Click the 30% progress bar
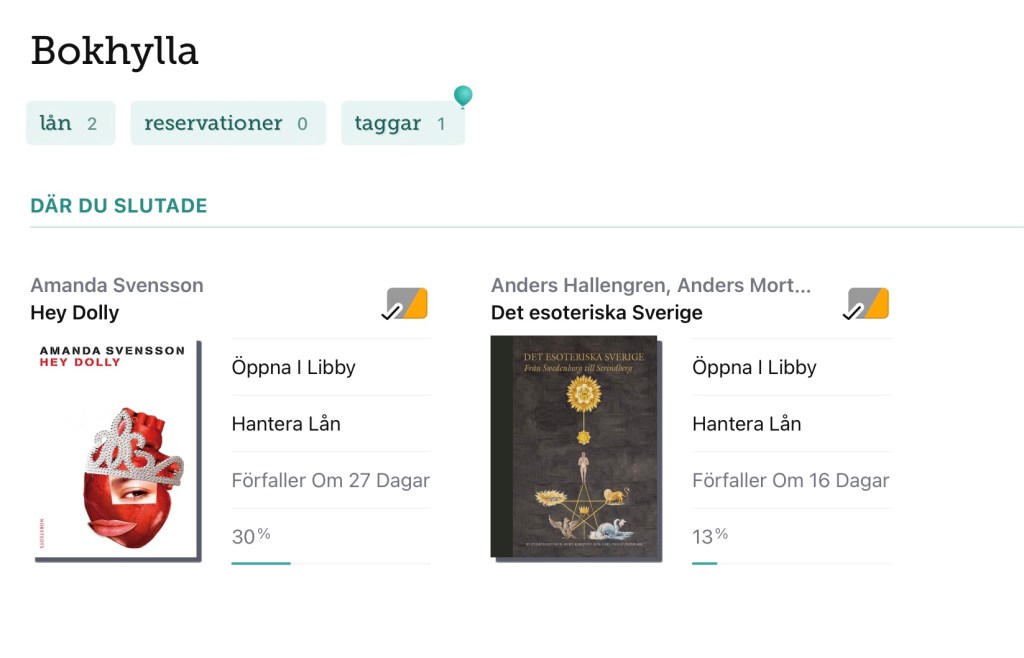This screenshot has height=658, width=1024. [x=330, y=562]
